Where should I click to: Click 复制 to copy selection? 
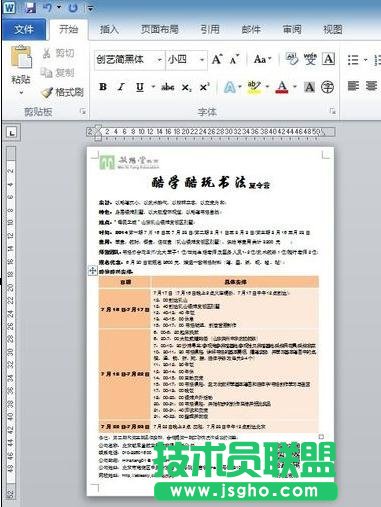point(58,72)
